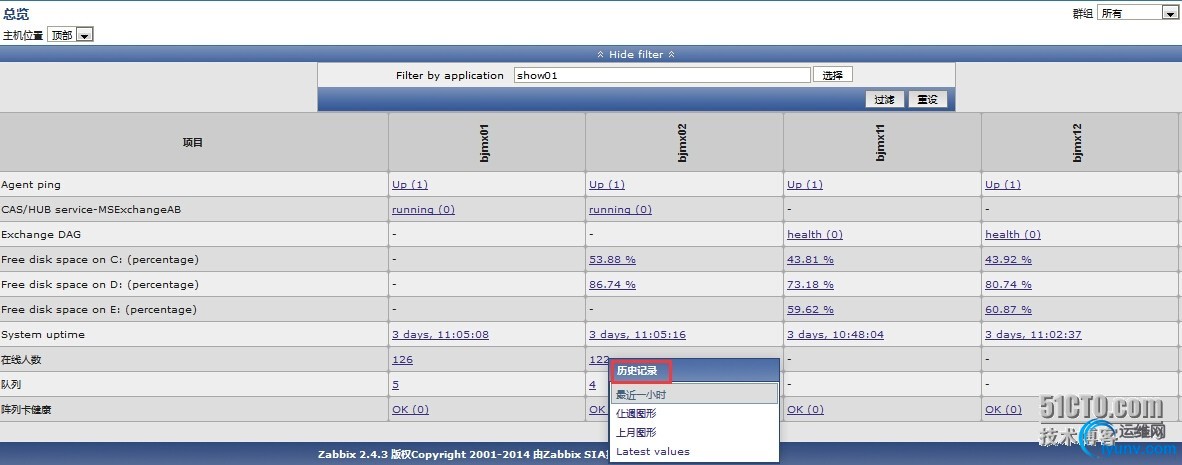Open the 60.87 % free E: disk value
Image resolution: width=1182 pixels, height=465 pixels.
pos(1008,310)
